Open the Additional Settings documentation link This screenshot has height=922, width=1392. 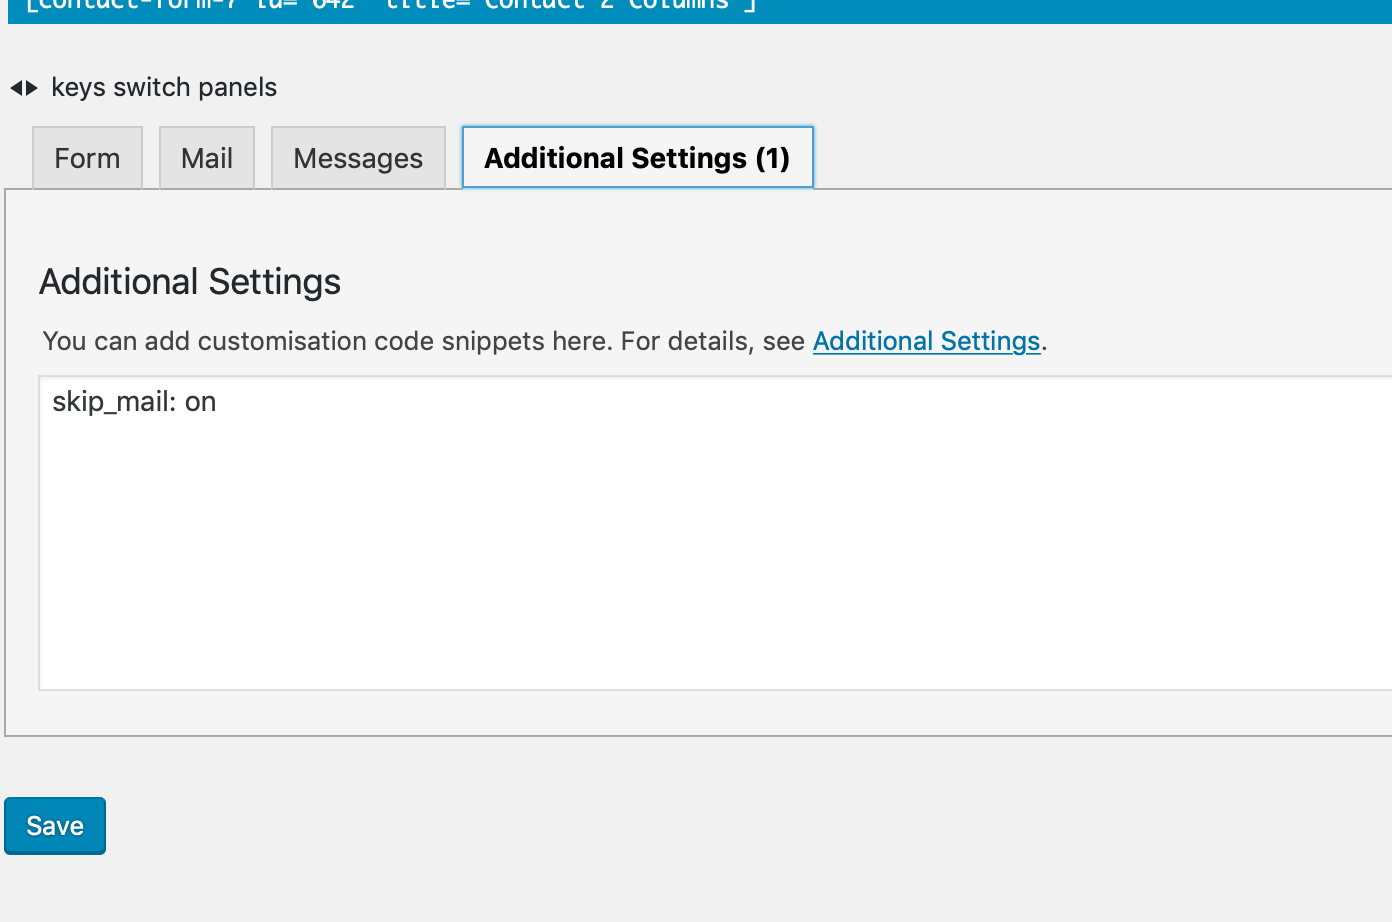pos(926,341)
